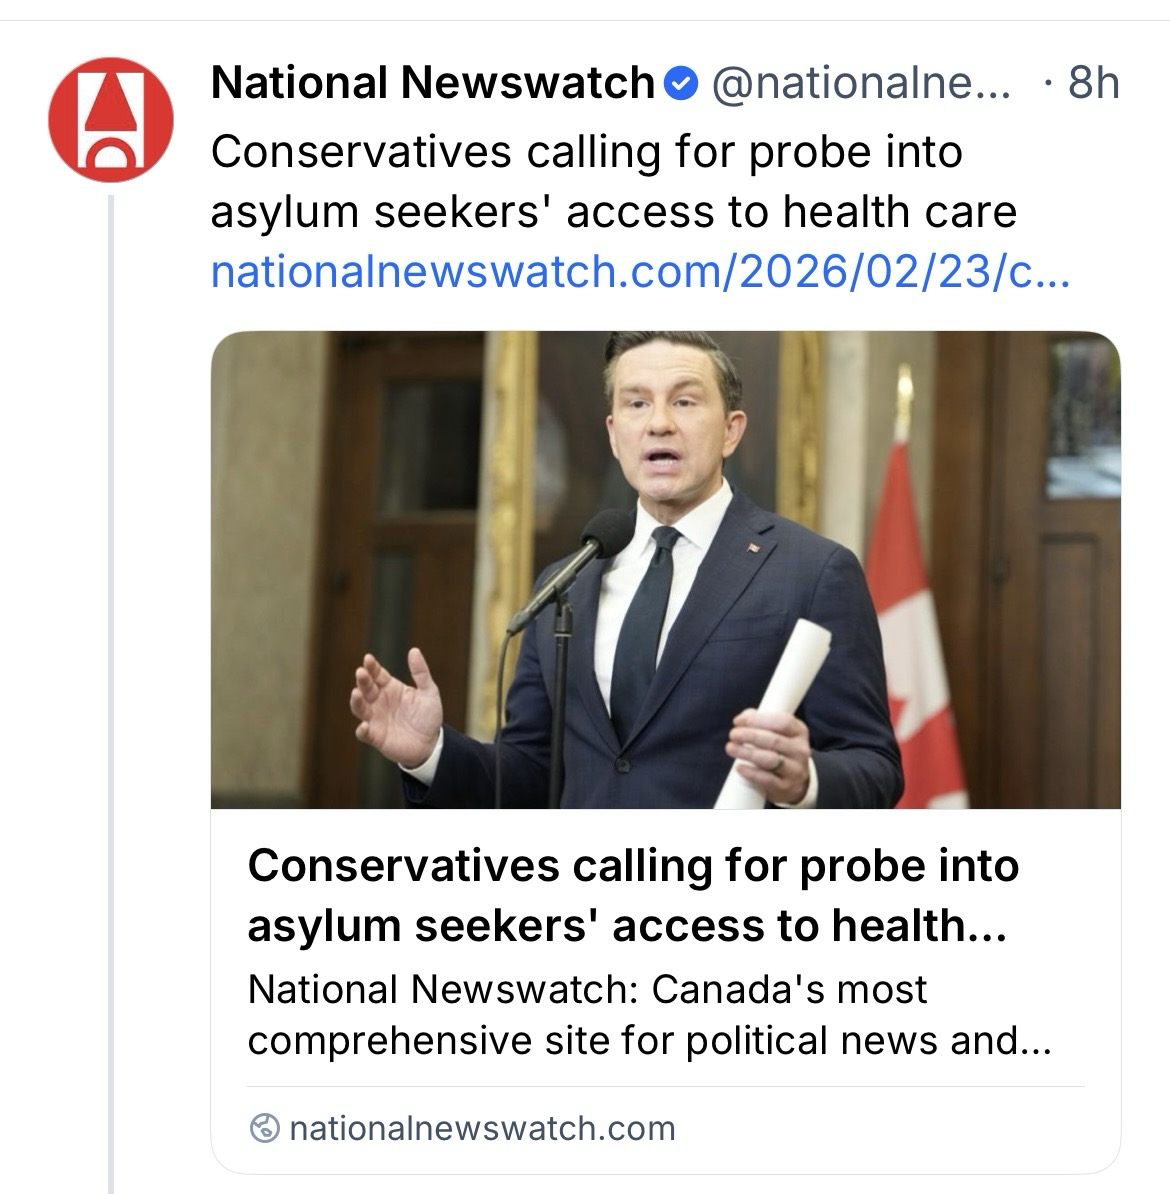Image resolution: width=1170 pixels, height=1194 pixels.
Task: Click the globe icon beside the card domain
Action: [x=264, y=1129]
